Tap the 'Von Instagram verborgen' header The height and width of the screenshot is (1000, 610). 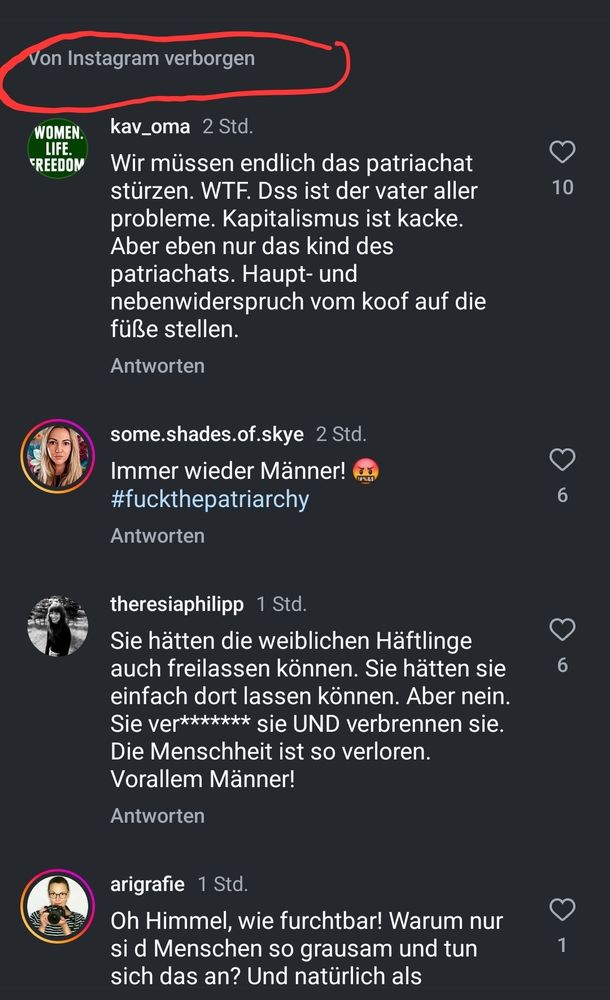[142, 58]
